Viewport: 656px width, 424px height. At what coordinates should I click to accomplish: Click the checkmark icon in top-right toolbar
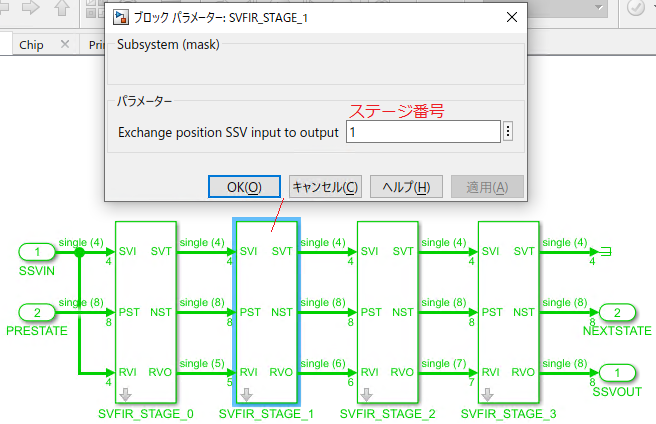636,7
